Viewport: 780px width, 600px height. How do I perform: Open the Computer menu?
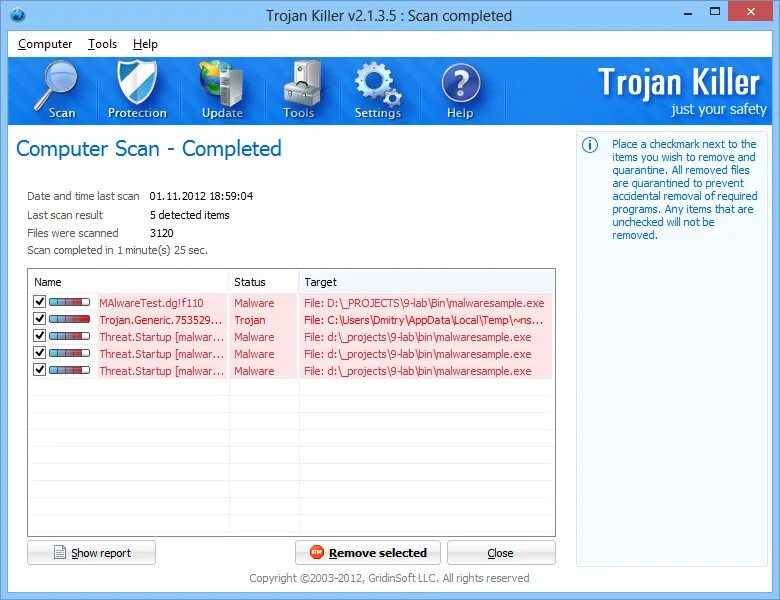[x=45, y=44]
